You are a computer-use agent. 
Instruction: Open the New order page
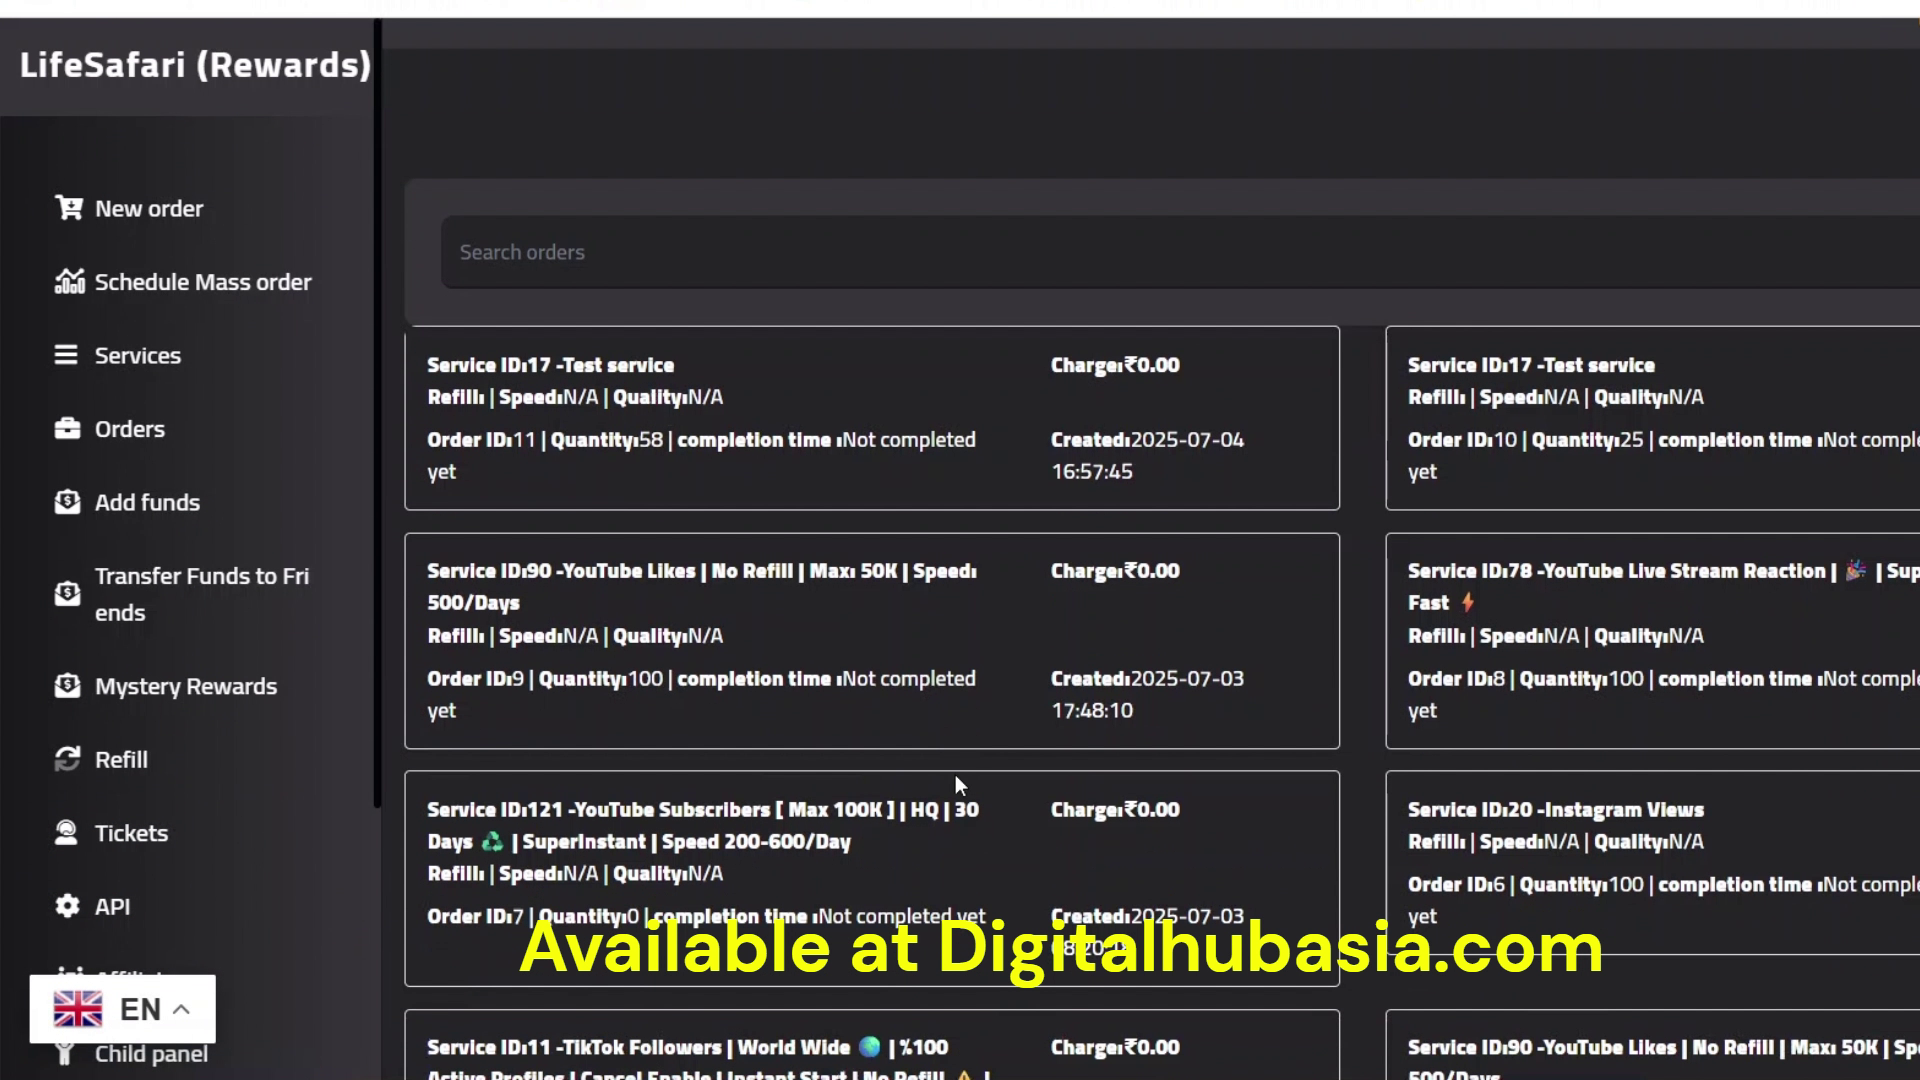(149, 208)
